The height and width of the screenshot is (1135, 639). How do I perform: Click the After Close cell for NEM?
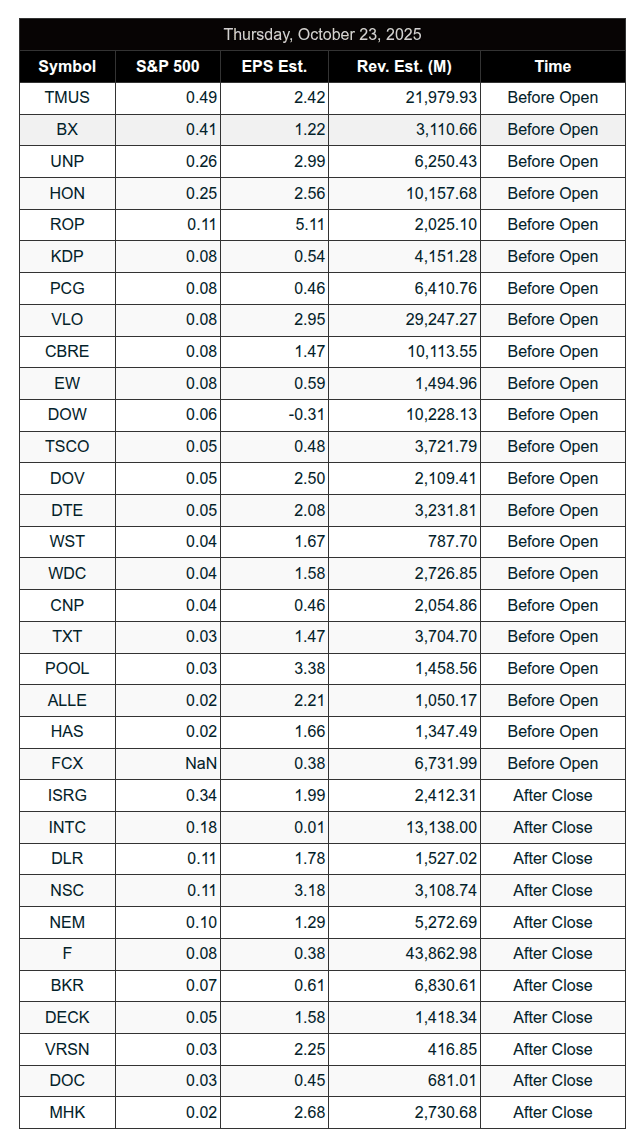click(x=552, y=922)
